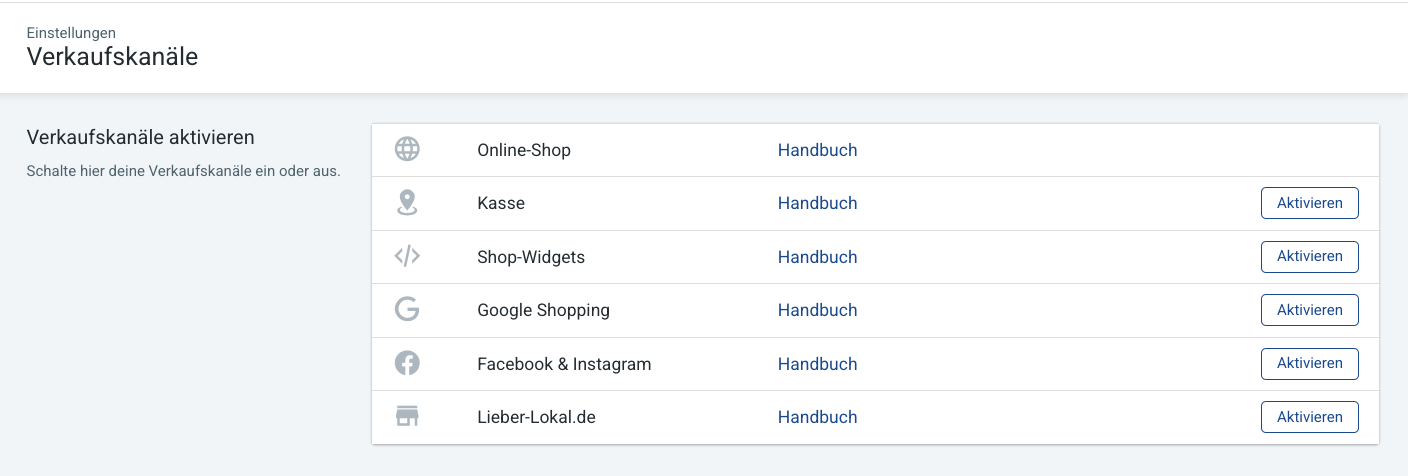Click the Facebook logo icon
Viewport: 1408px width, 476px height.
tap(407, 364)
